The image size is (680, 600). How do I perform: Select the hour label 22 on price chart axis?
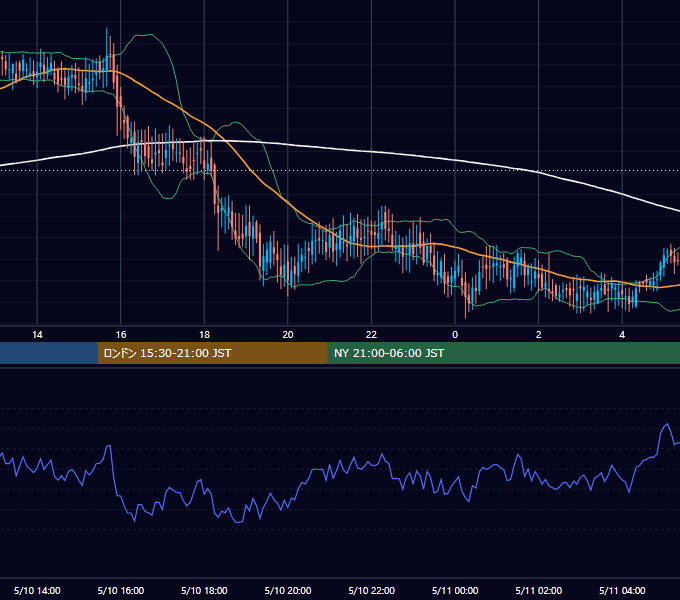371,335
